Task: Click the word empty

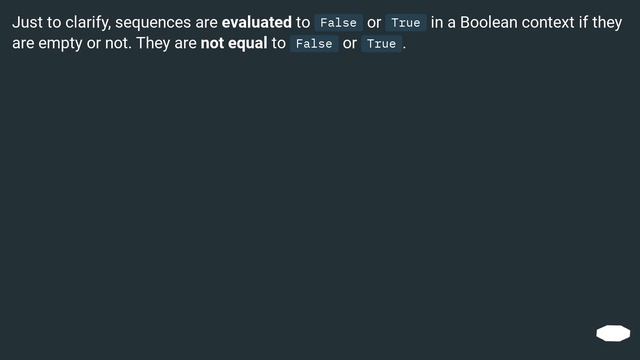Action: [x=60, y=44]
